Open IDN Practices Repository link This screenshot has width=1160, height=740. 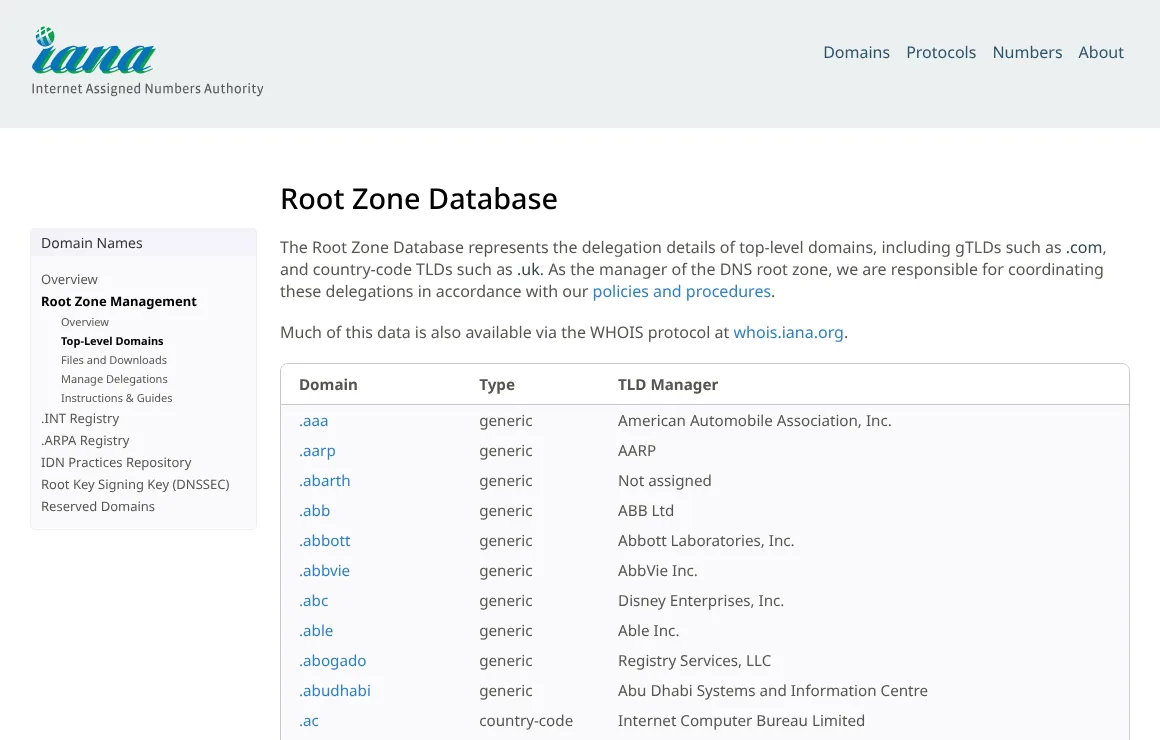point(116,463)
